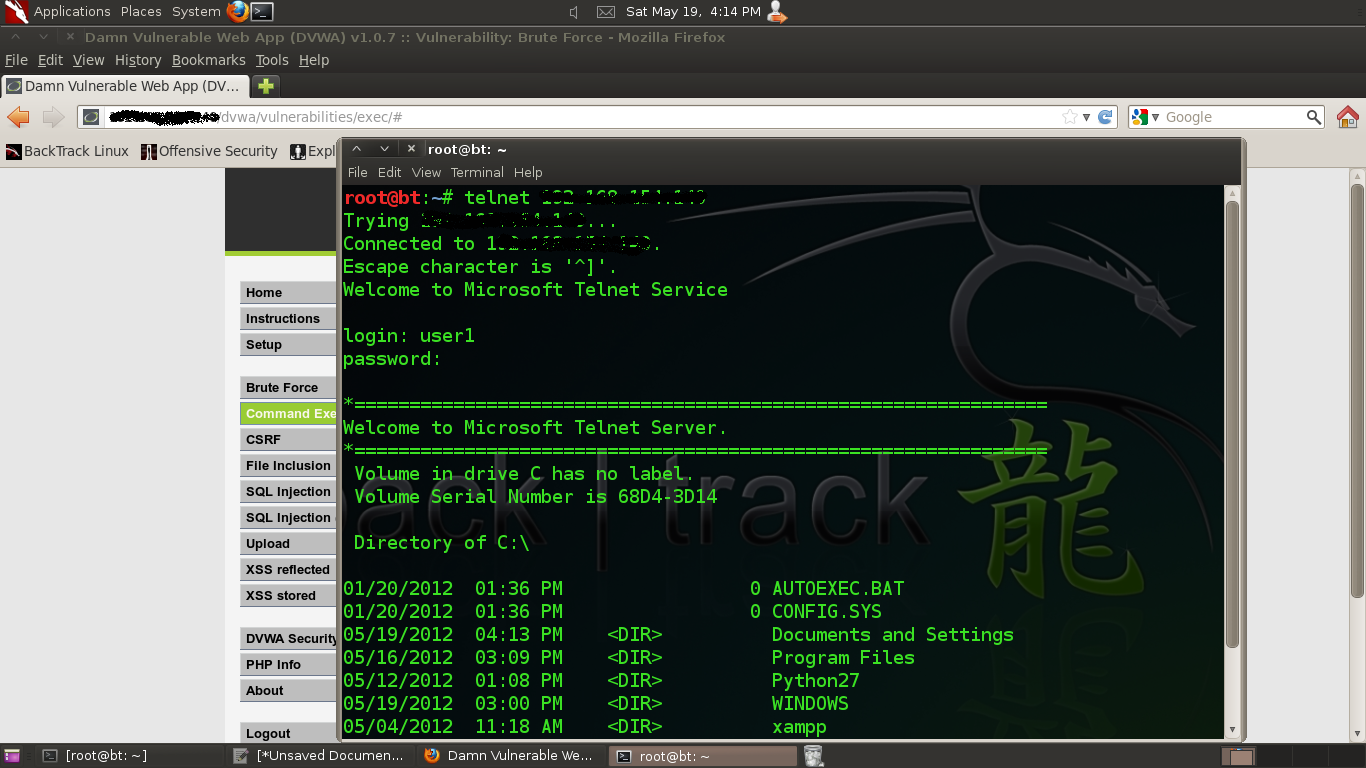
Task: Reload the page with the refresh icon
Action: [1105, 117]
